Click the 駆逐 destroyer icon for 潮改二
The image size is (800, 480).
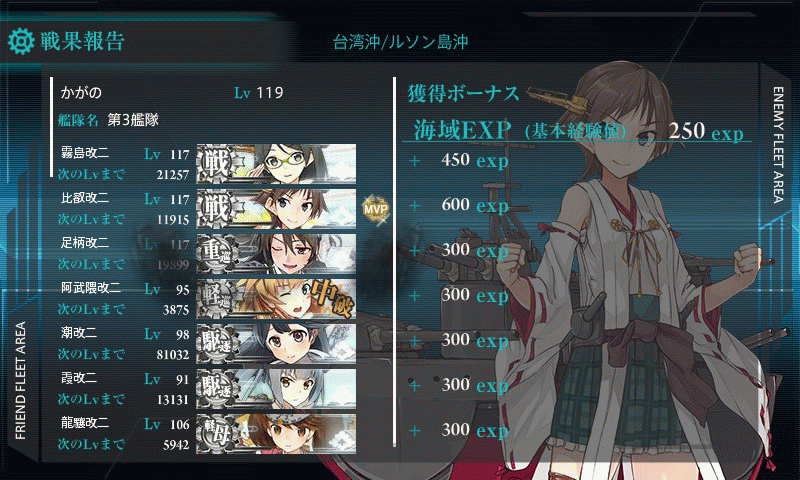(x=217, y=343)
